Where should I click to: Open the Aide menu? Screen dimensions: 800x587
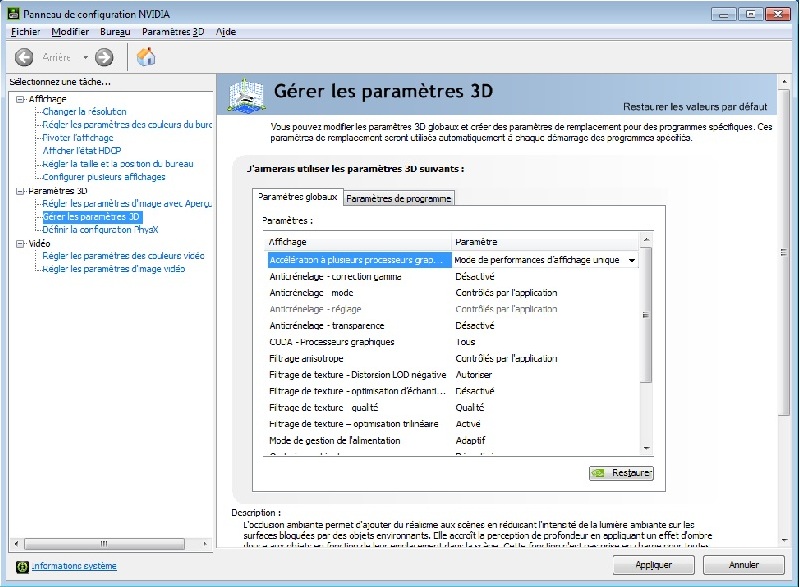[x=226, y=32]
